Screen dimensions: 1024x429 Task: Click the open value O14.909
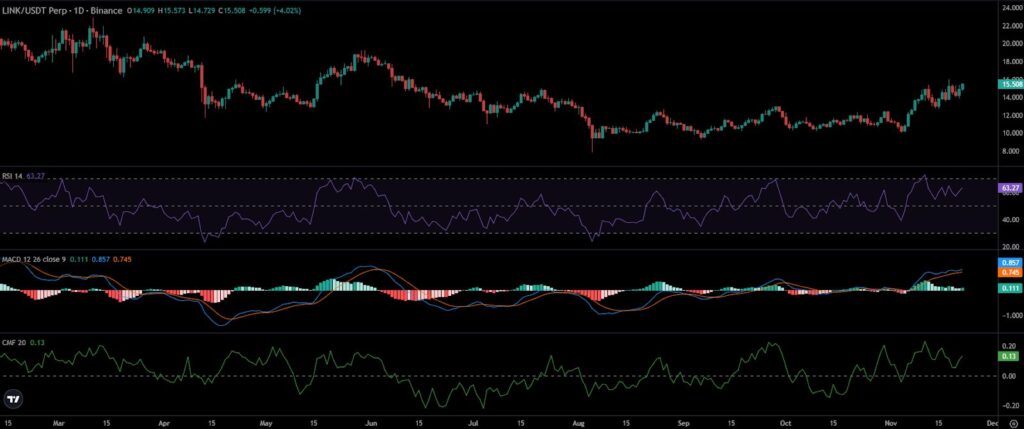tap(140, 11)
